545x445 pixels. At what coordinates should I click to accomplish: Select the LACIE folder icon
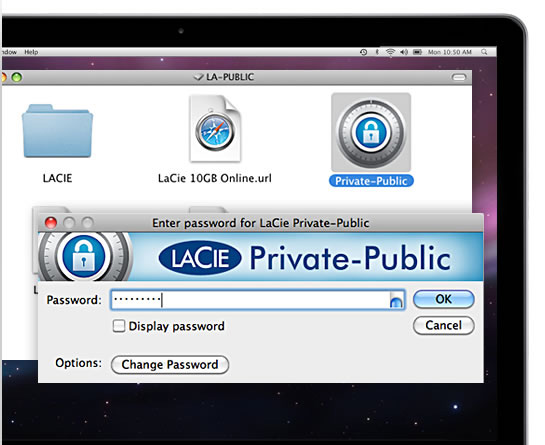[57, 130]
